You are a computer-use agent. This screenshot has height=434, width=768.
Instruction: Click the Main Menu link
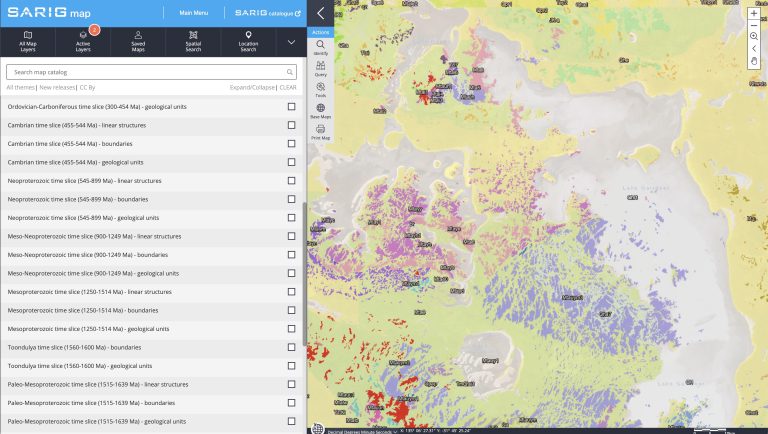[x=193, y=13]
